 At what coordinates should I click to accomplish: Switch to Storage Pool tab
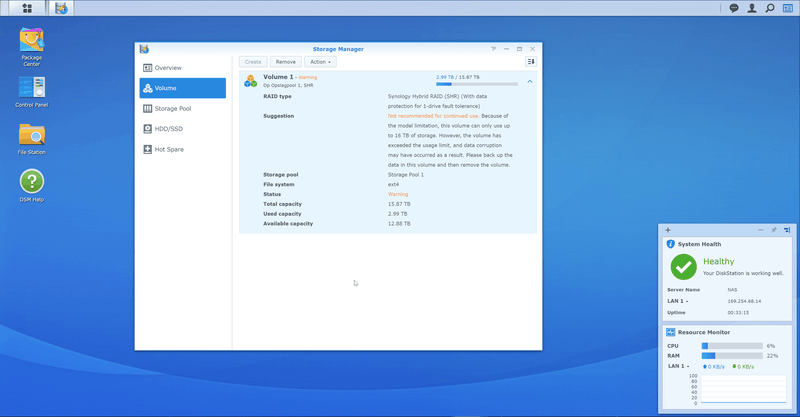pos(183,109)
